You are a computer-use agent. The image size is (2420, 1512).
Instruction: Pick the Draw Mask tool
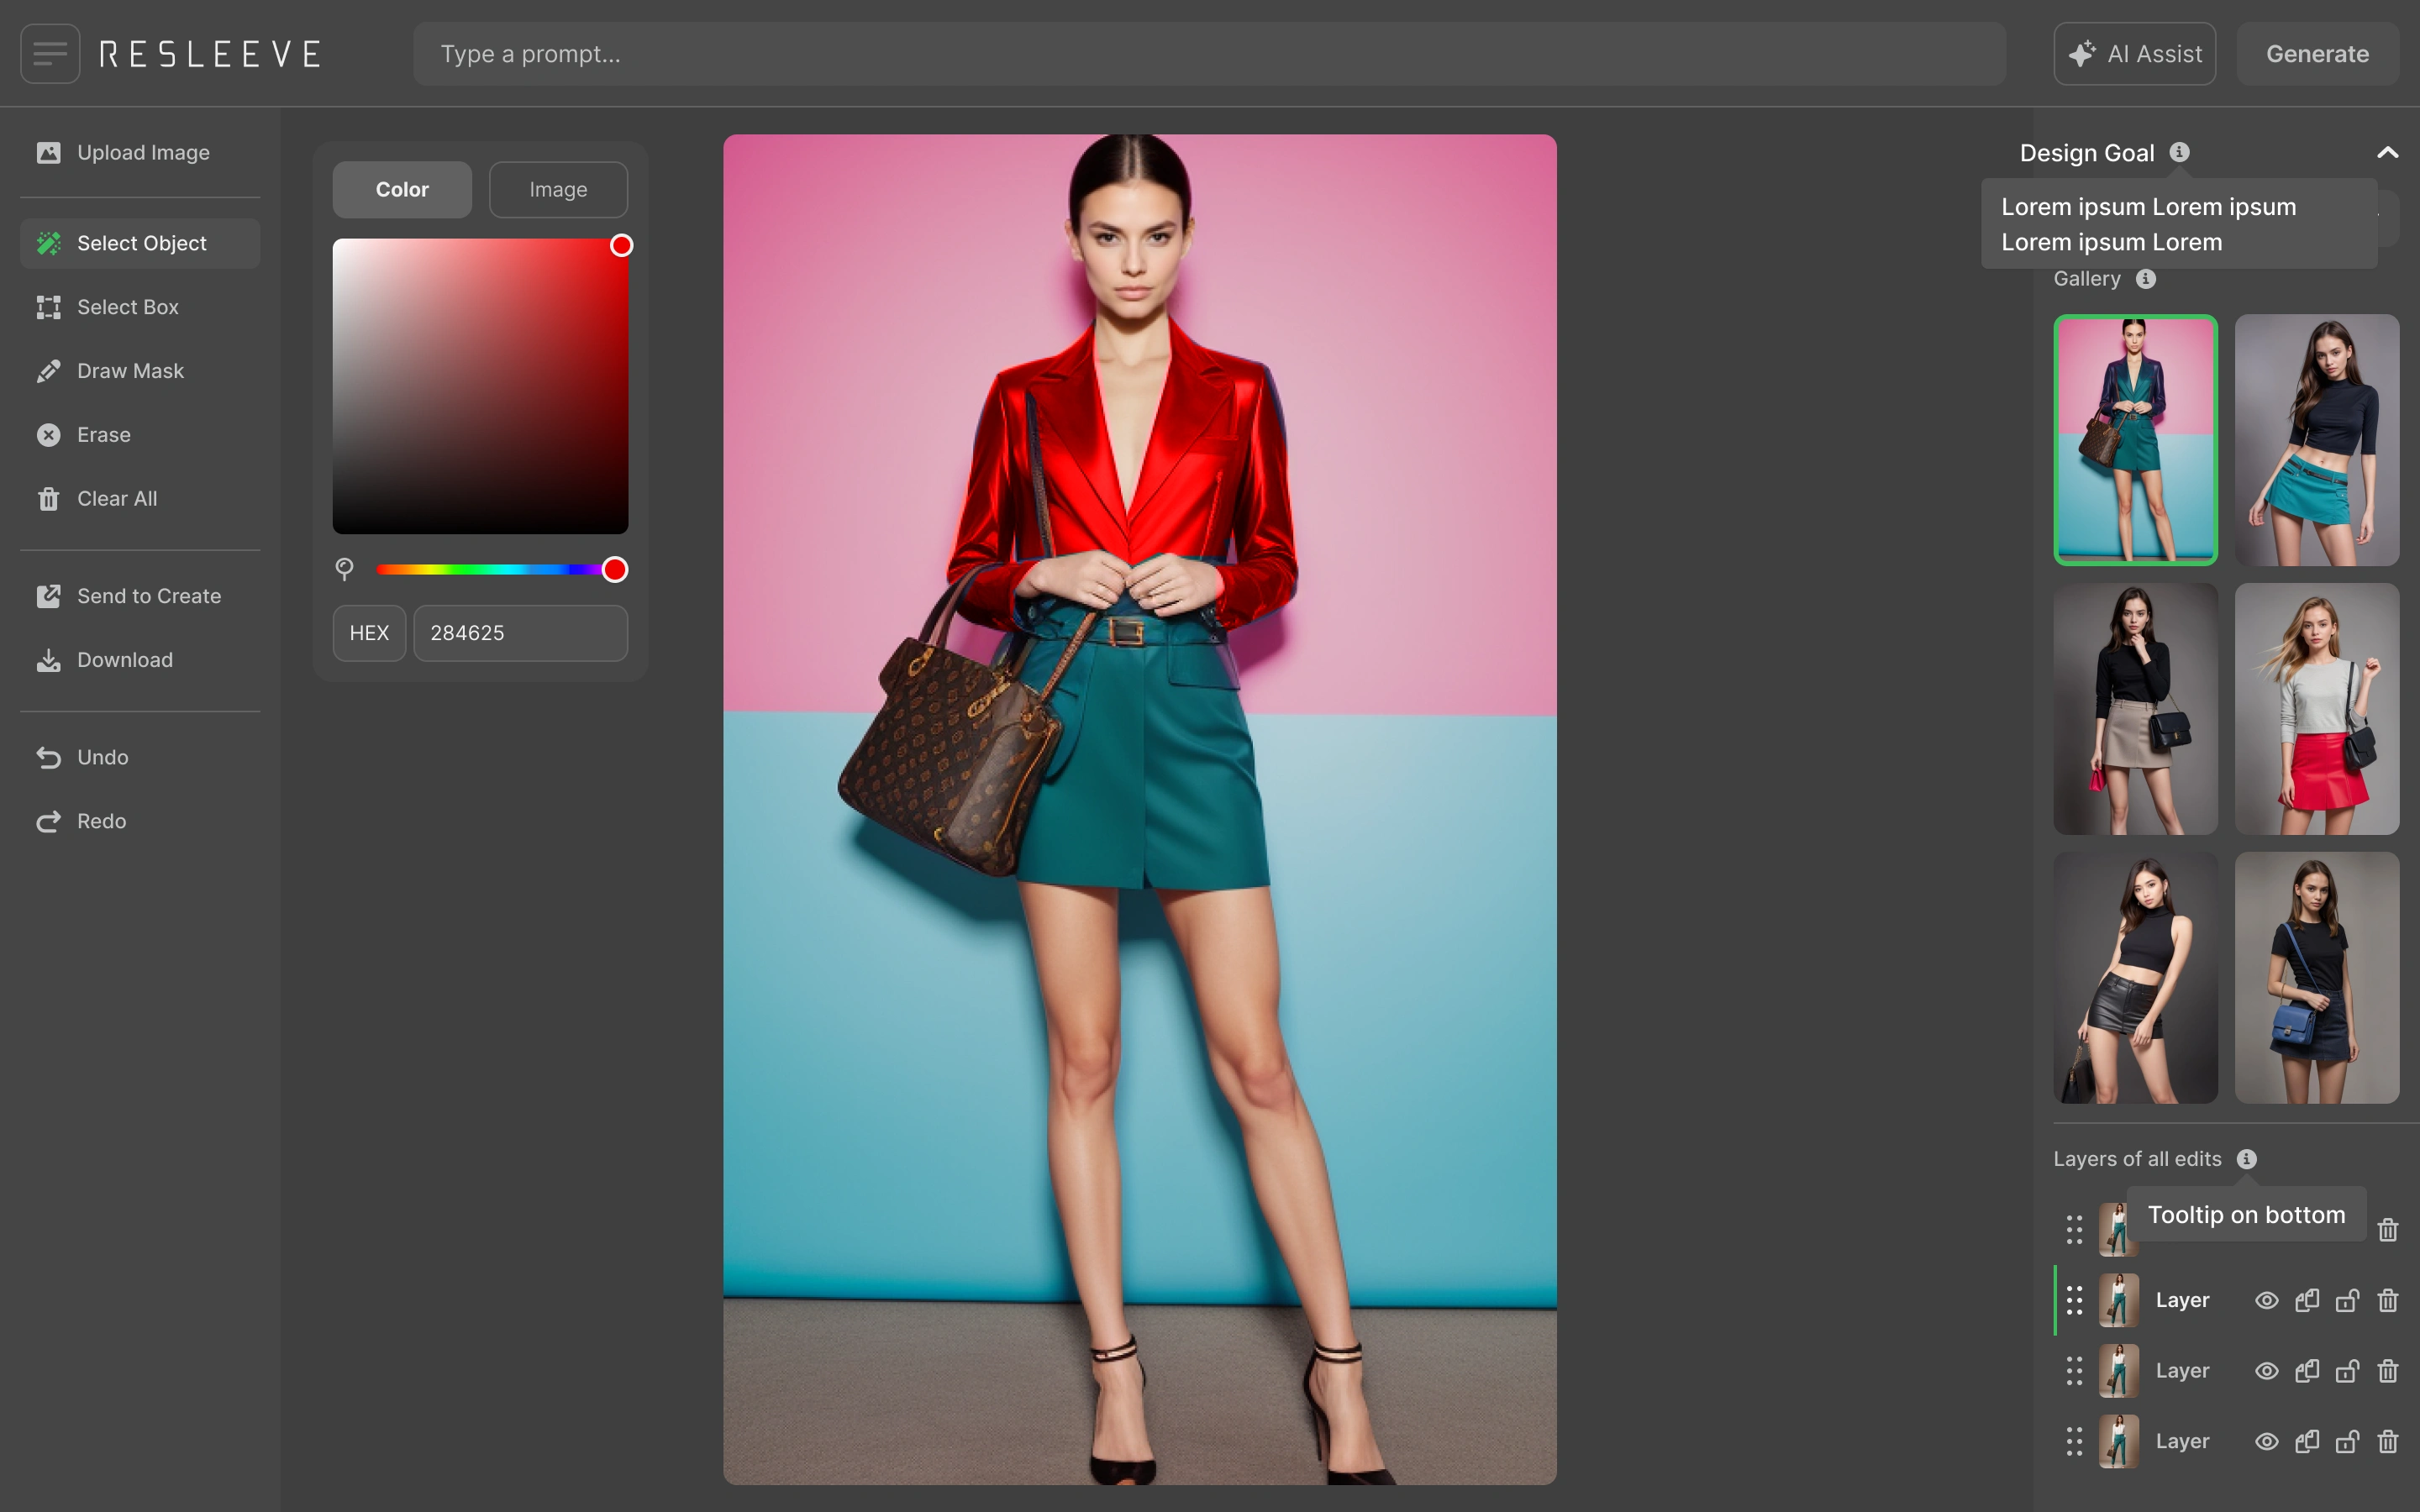click(140, 371)
